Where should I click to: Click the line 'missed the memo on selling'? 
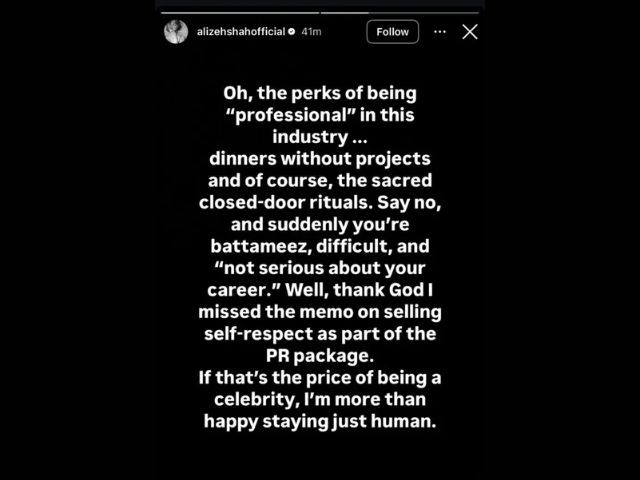[x=320, y=312]
